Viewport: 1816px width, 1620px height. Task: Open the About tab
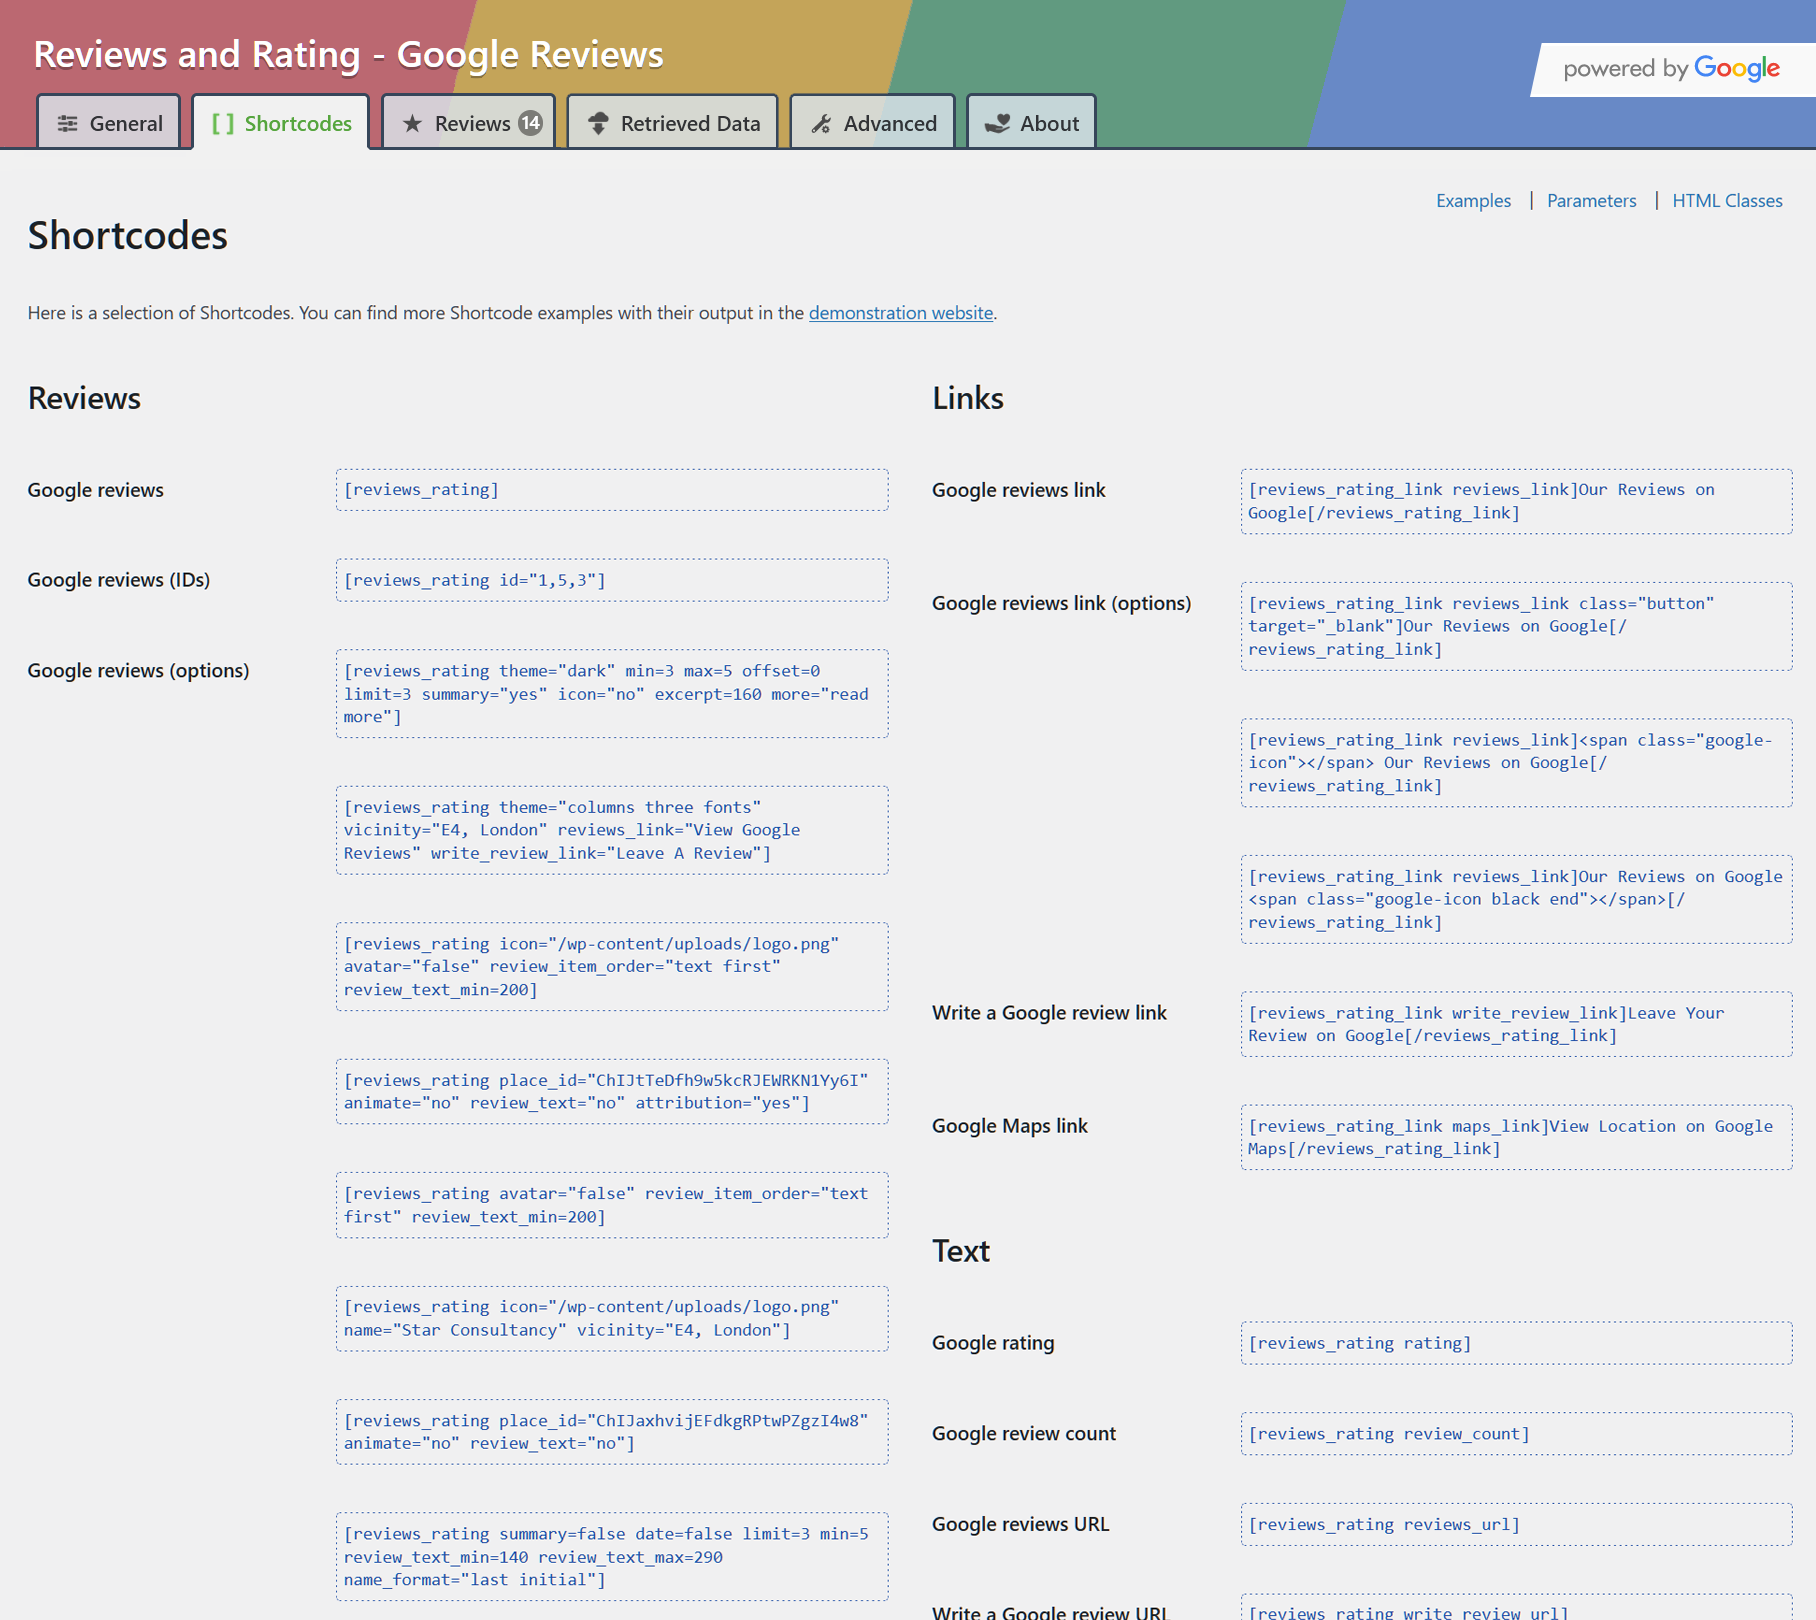coord(1032,122)
